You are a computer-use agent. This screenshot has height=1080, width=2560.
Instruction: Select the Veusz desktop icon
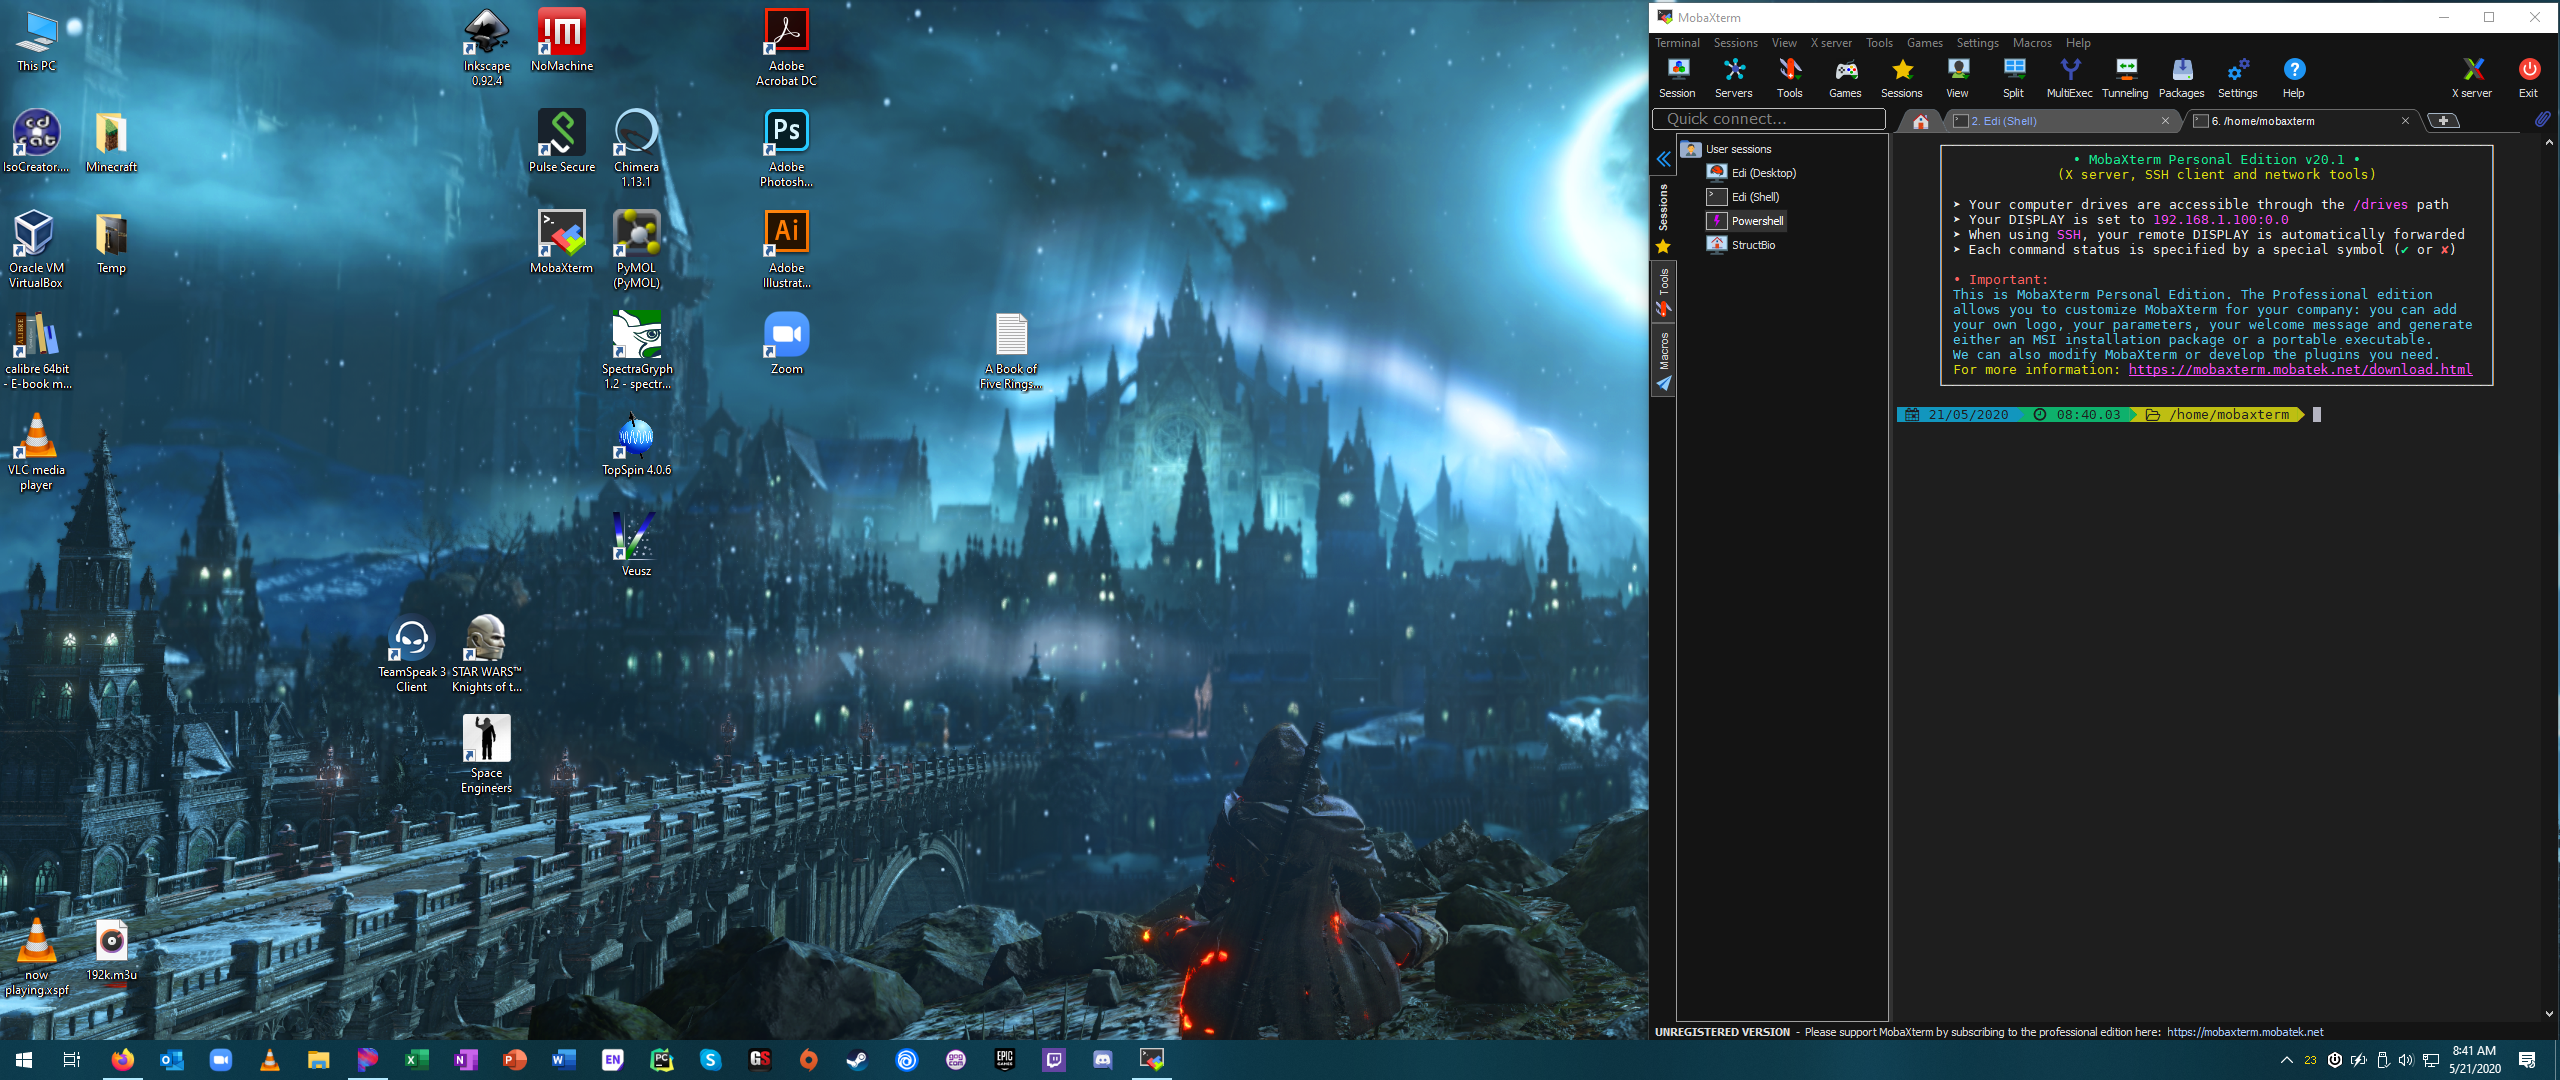(x=637, y=545)
